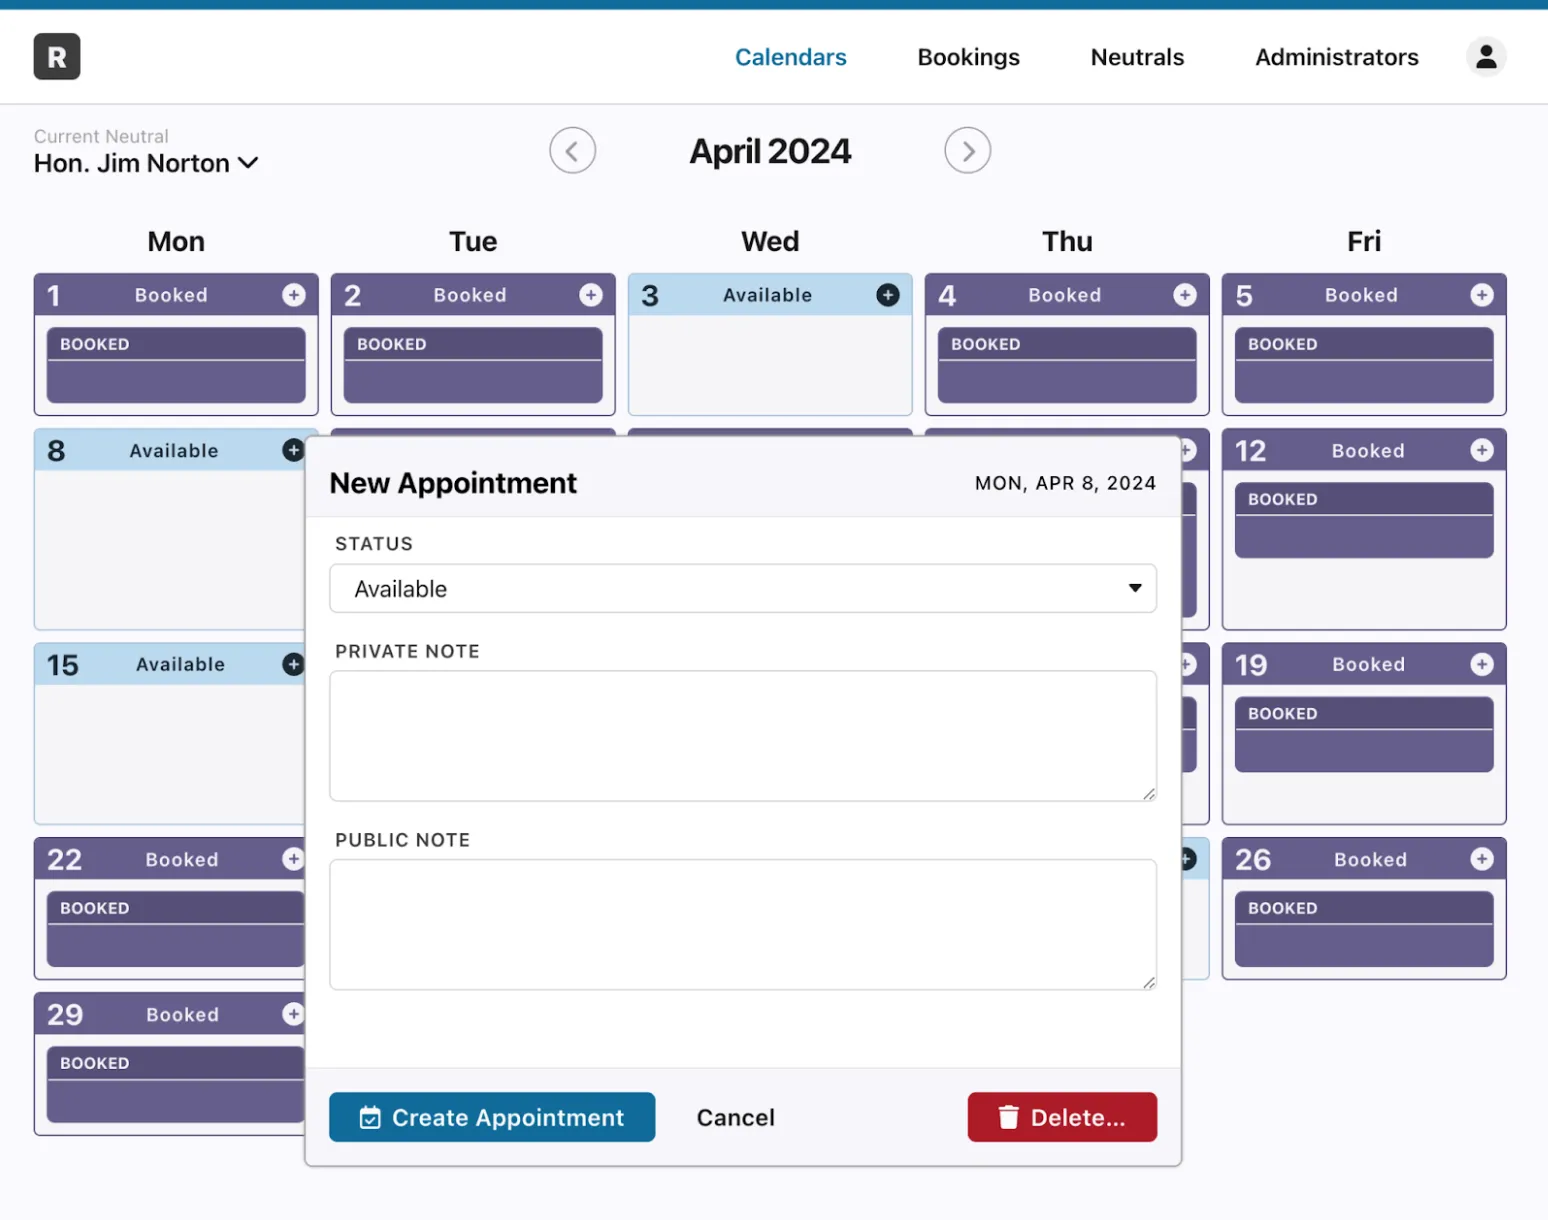Add appointment on day 15 plus icon

coord(293,664)
